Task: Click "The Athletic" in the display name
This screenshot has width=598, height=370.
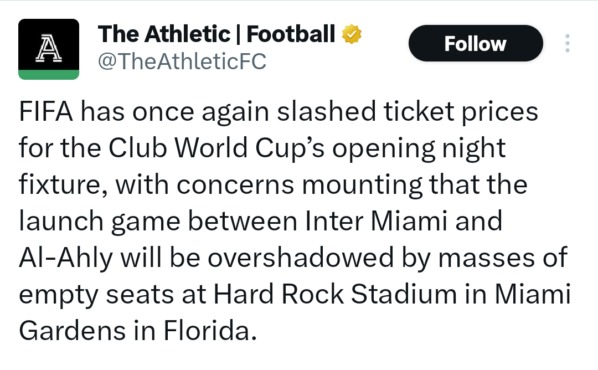Action: pyautogui.click(x=164, y=34)
